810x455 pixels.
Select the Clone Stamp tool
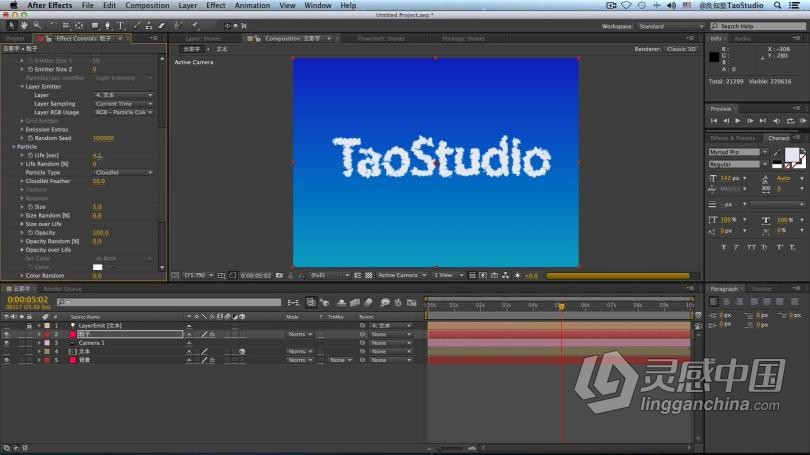click(149, 25)
